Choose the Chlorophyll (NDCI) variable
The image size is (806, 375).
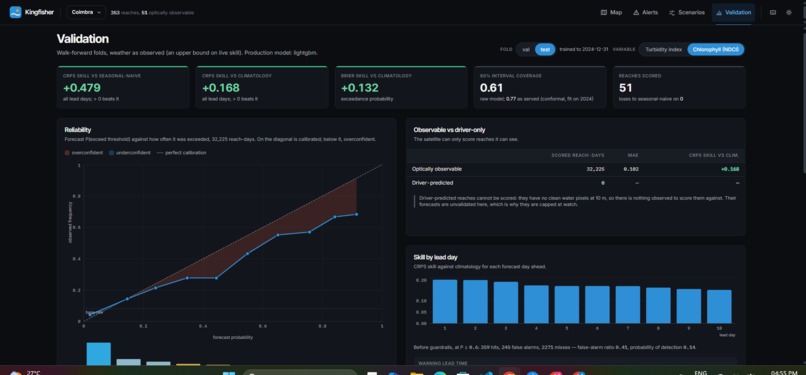(x=716, y=49)
